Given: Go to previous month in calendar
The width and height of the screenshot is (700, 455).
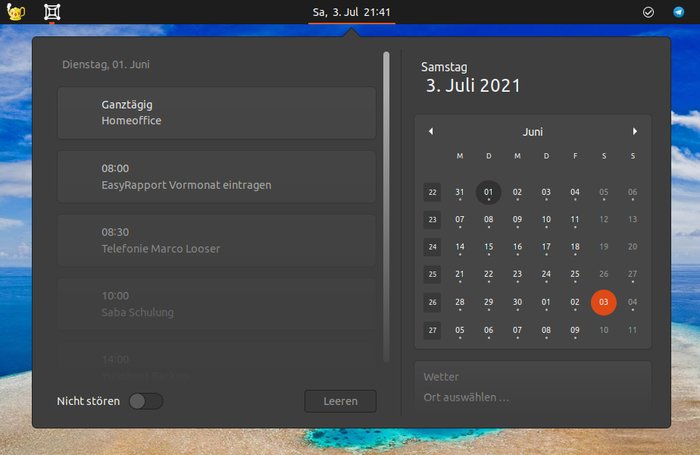Looking at the screenshot, I should [431, 131].
